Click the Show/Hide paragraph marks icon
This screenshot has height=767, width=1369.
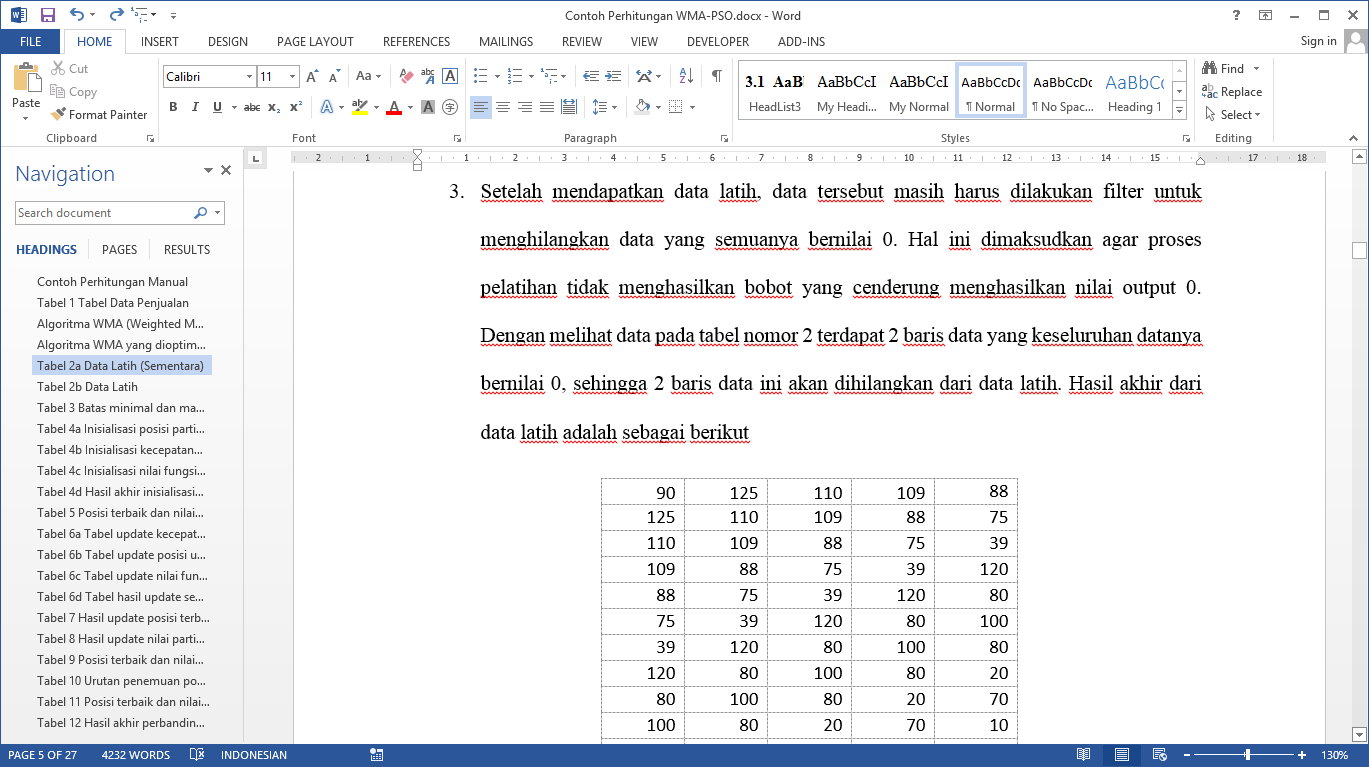[716, 76]
